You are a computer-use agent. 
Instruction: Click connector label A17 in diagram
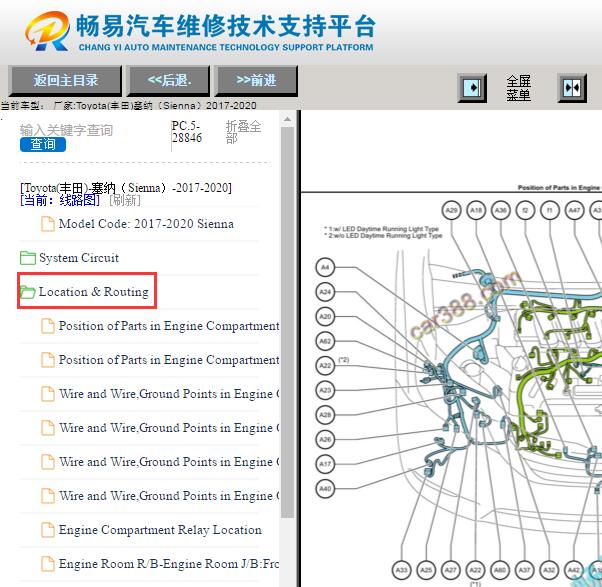click(325, 464)
